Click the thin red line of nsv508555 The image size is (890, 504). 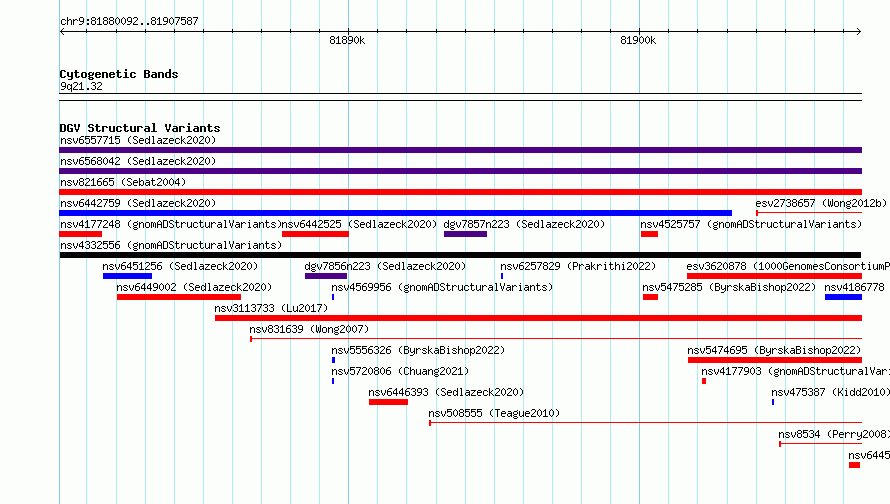[x=645, y=423]
